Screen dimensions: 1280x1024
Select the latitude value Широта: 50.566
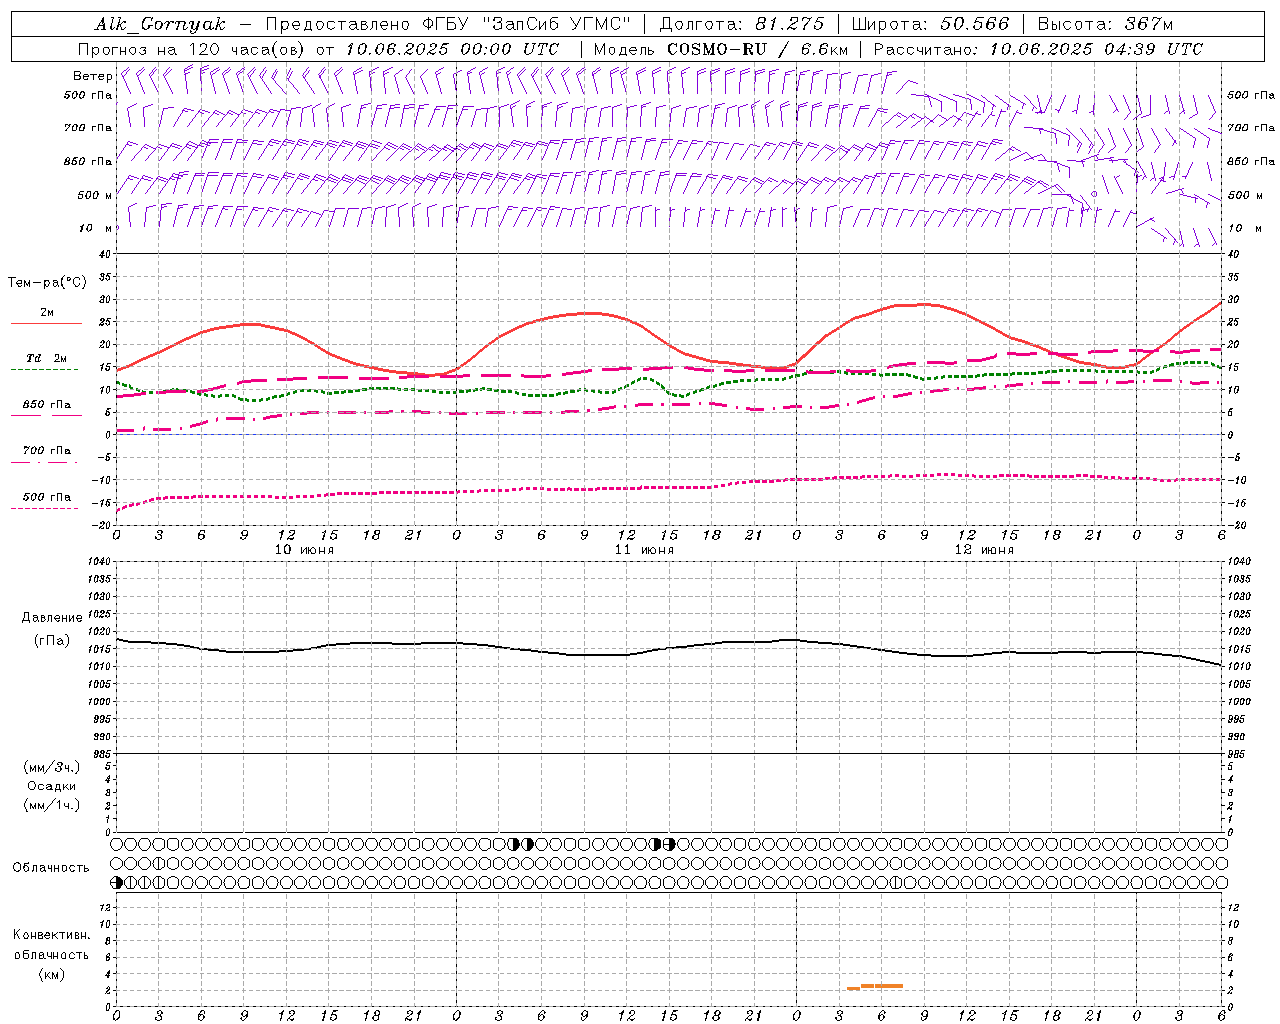tap(931, 24)
